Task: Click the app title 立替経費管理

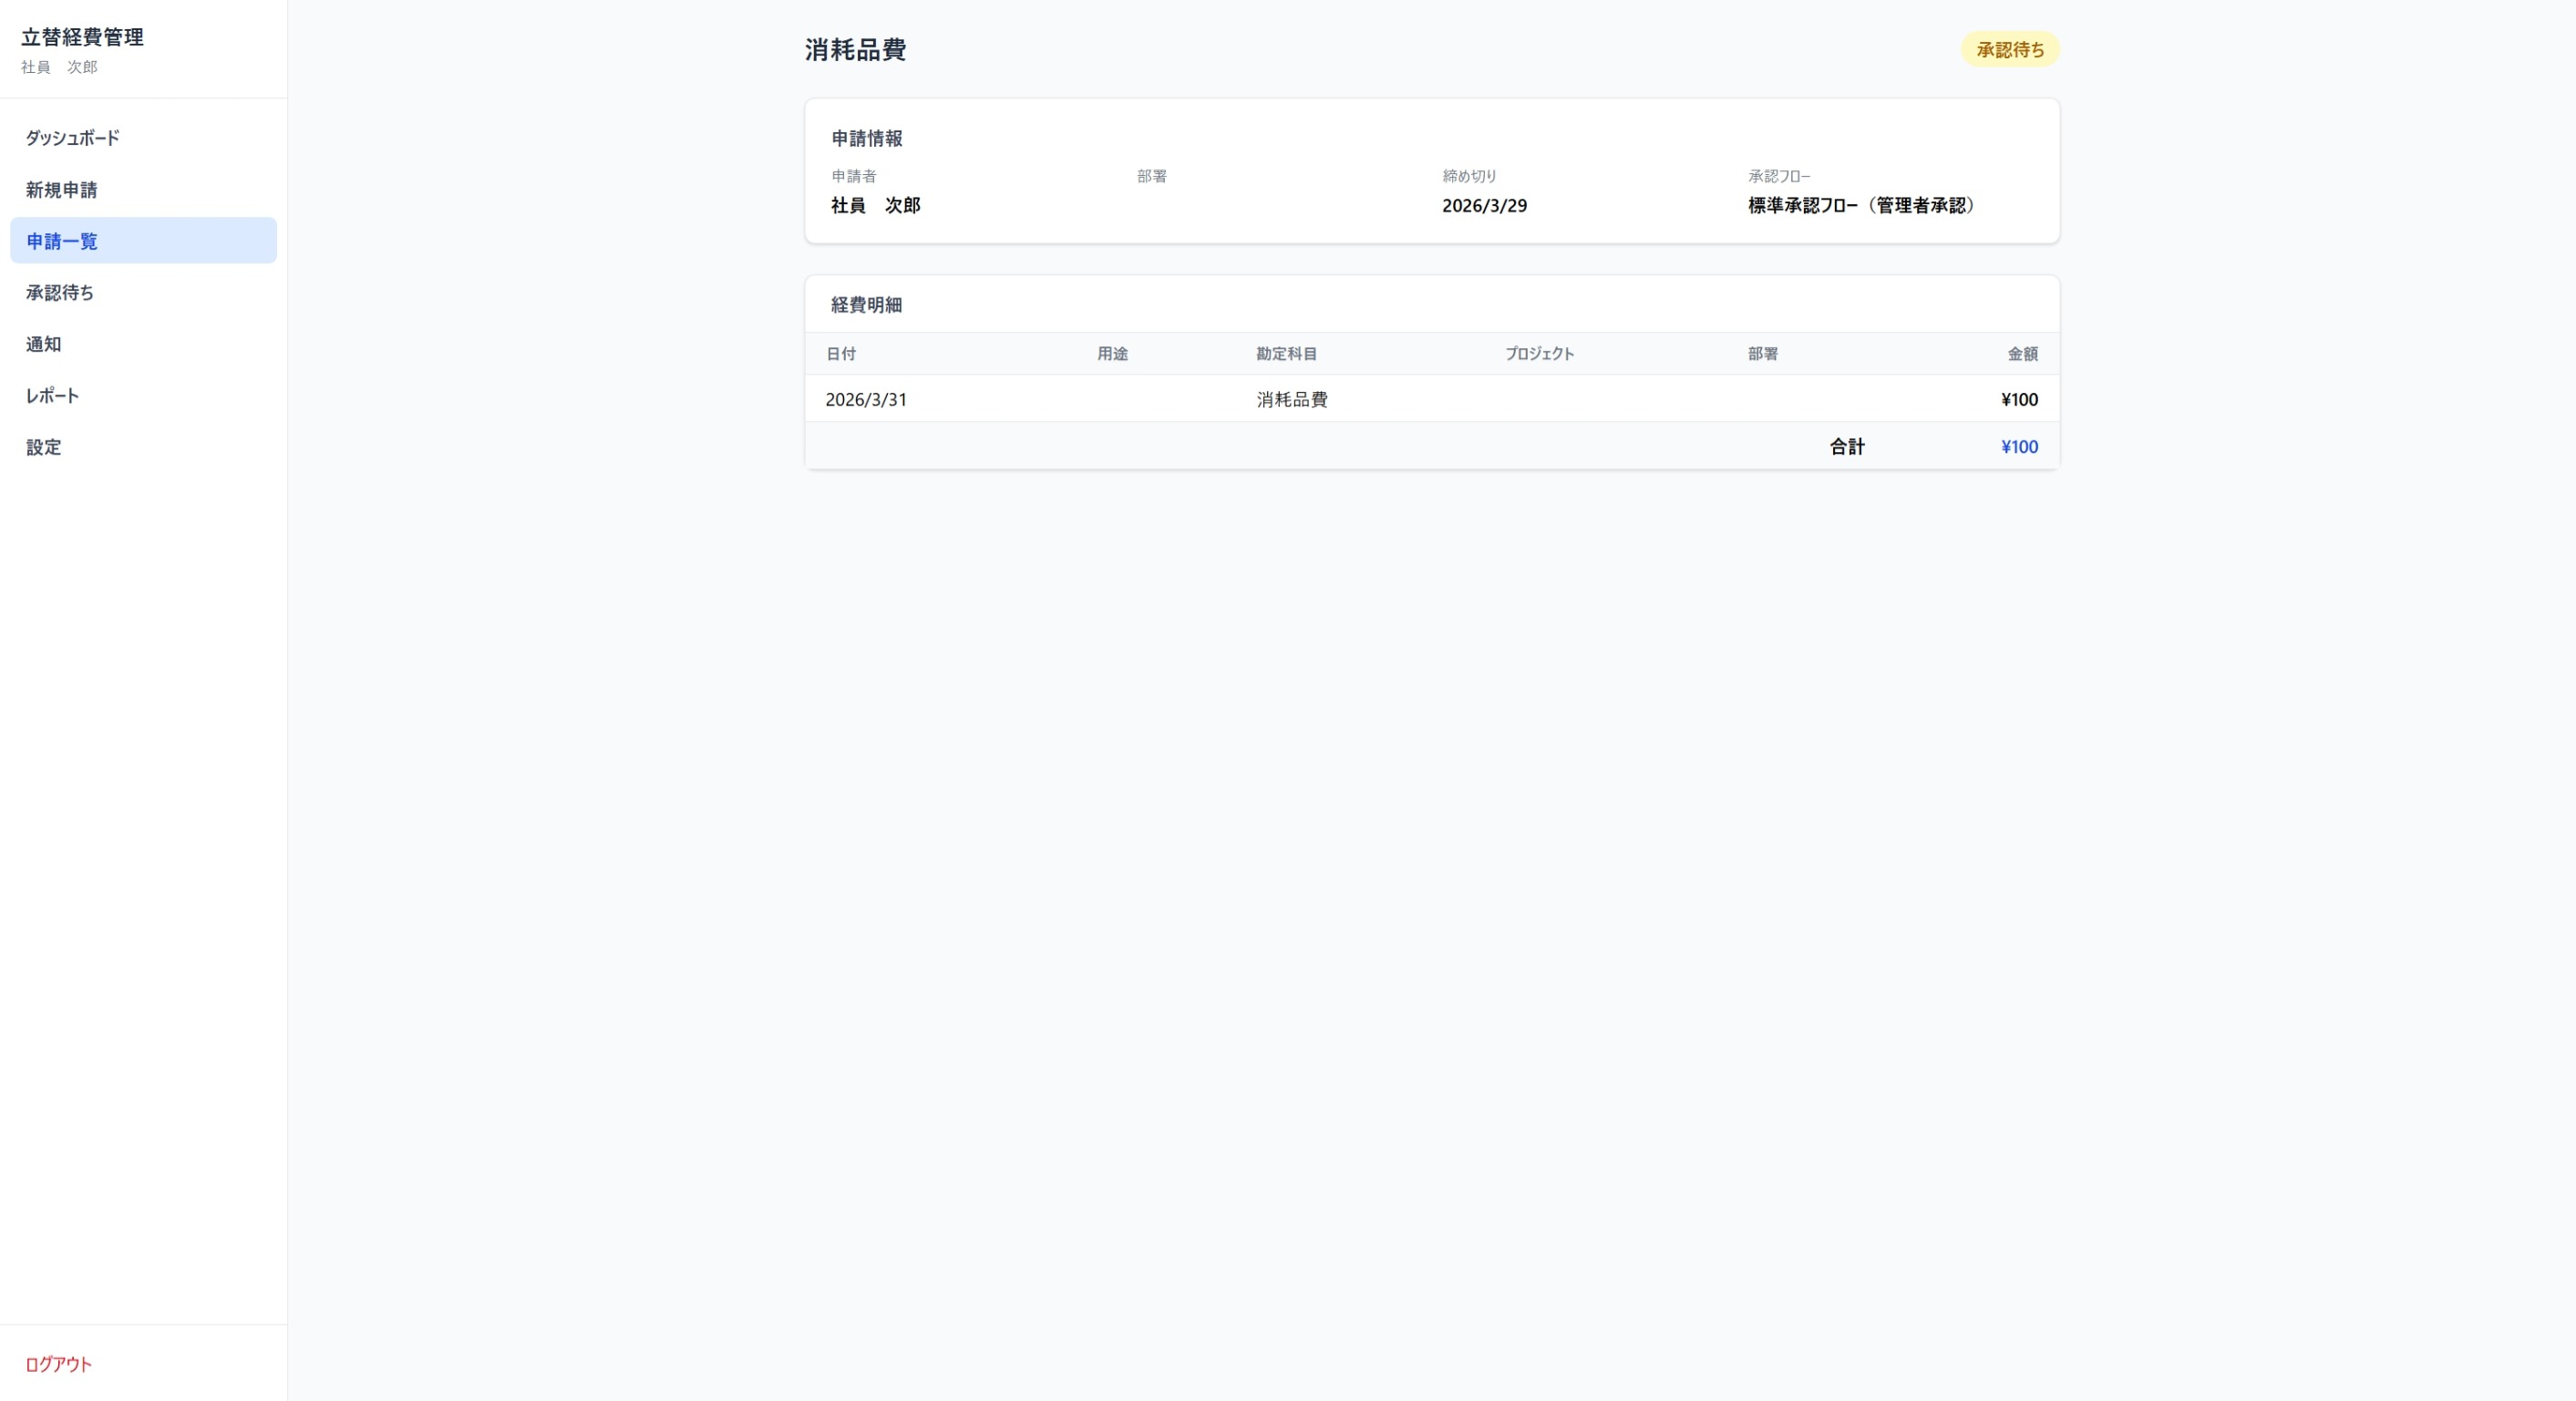Action: (x=83, y=37)
